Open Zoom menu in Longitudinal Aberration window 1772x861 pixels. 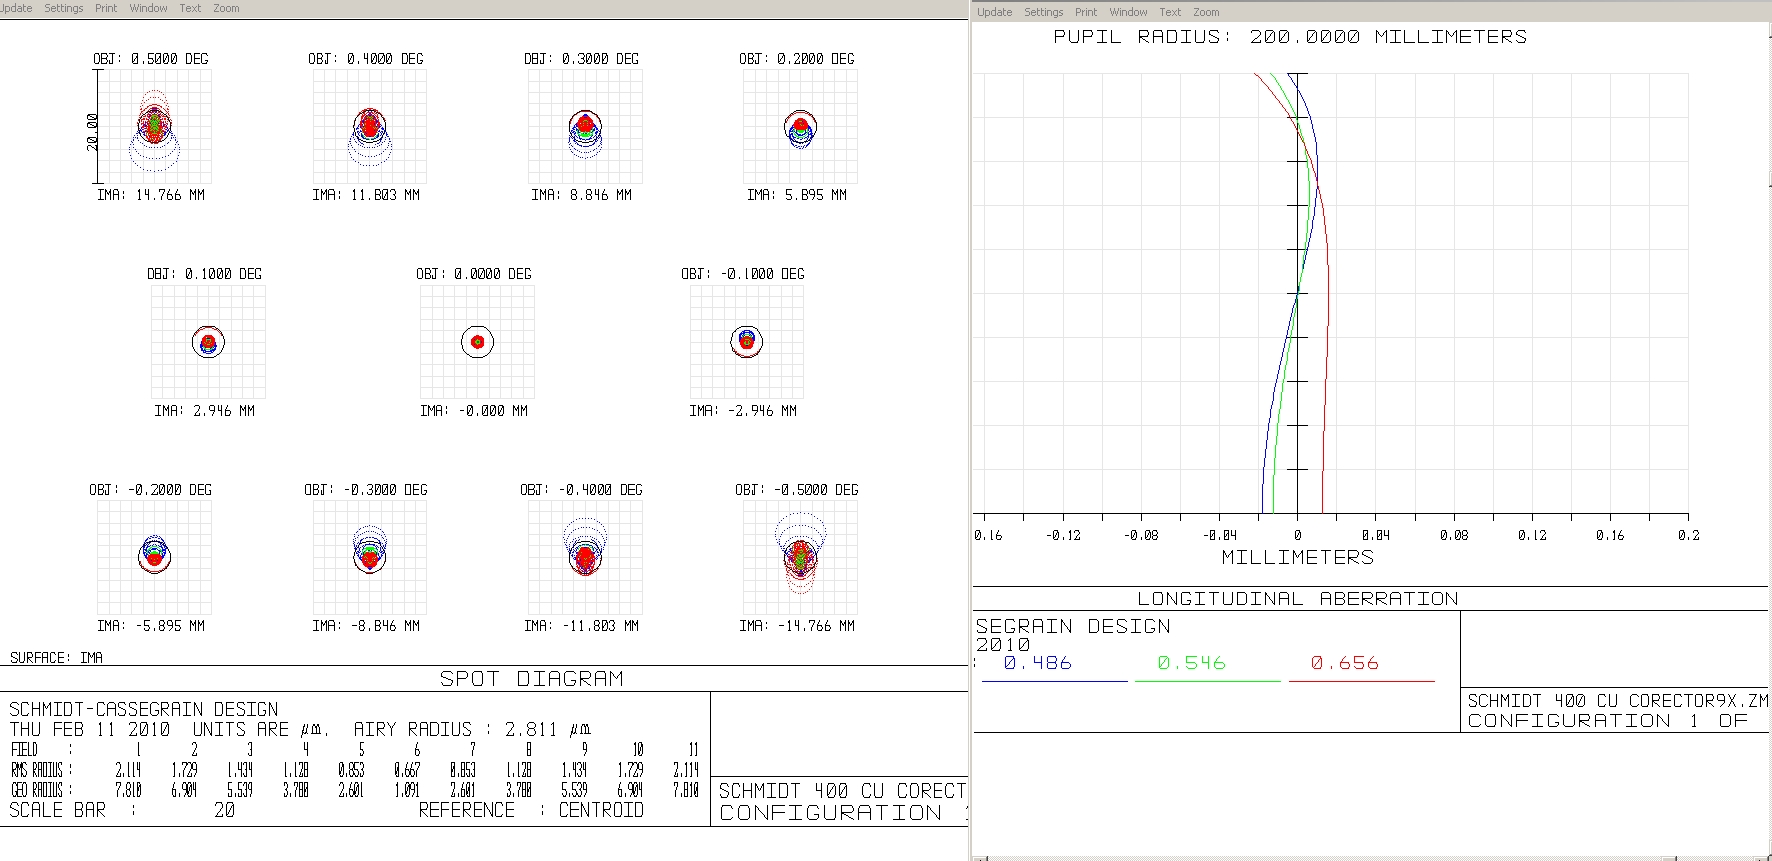tap(1206, 12)
